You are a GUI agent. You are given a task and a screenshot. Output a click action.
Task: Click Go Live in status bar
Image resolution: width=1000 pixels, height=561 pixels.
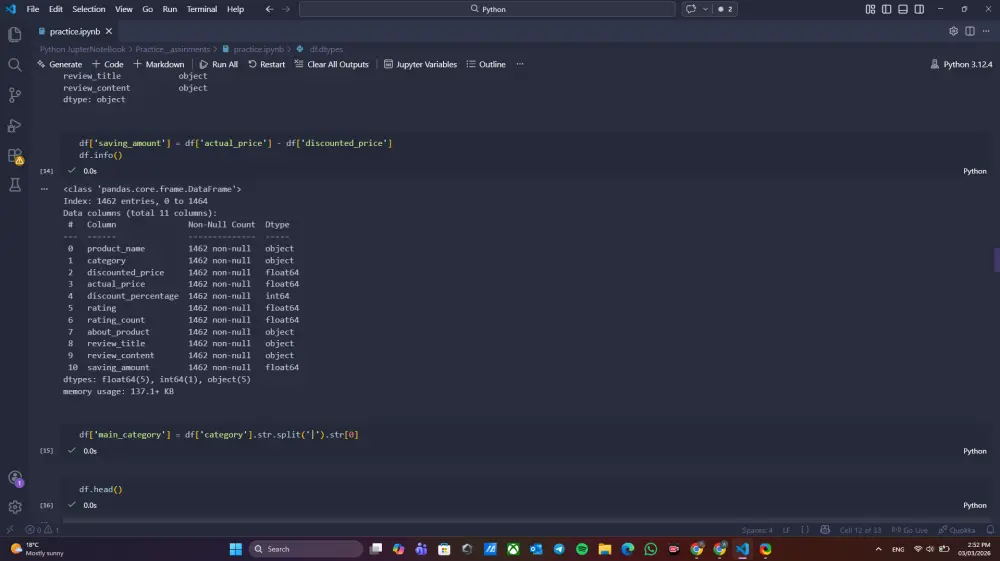[909, 530]
